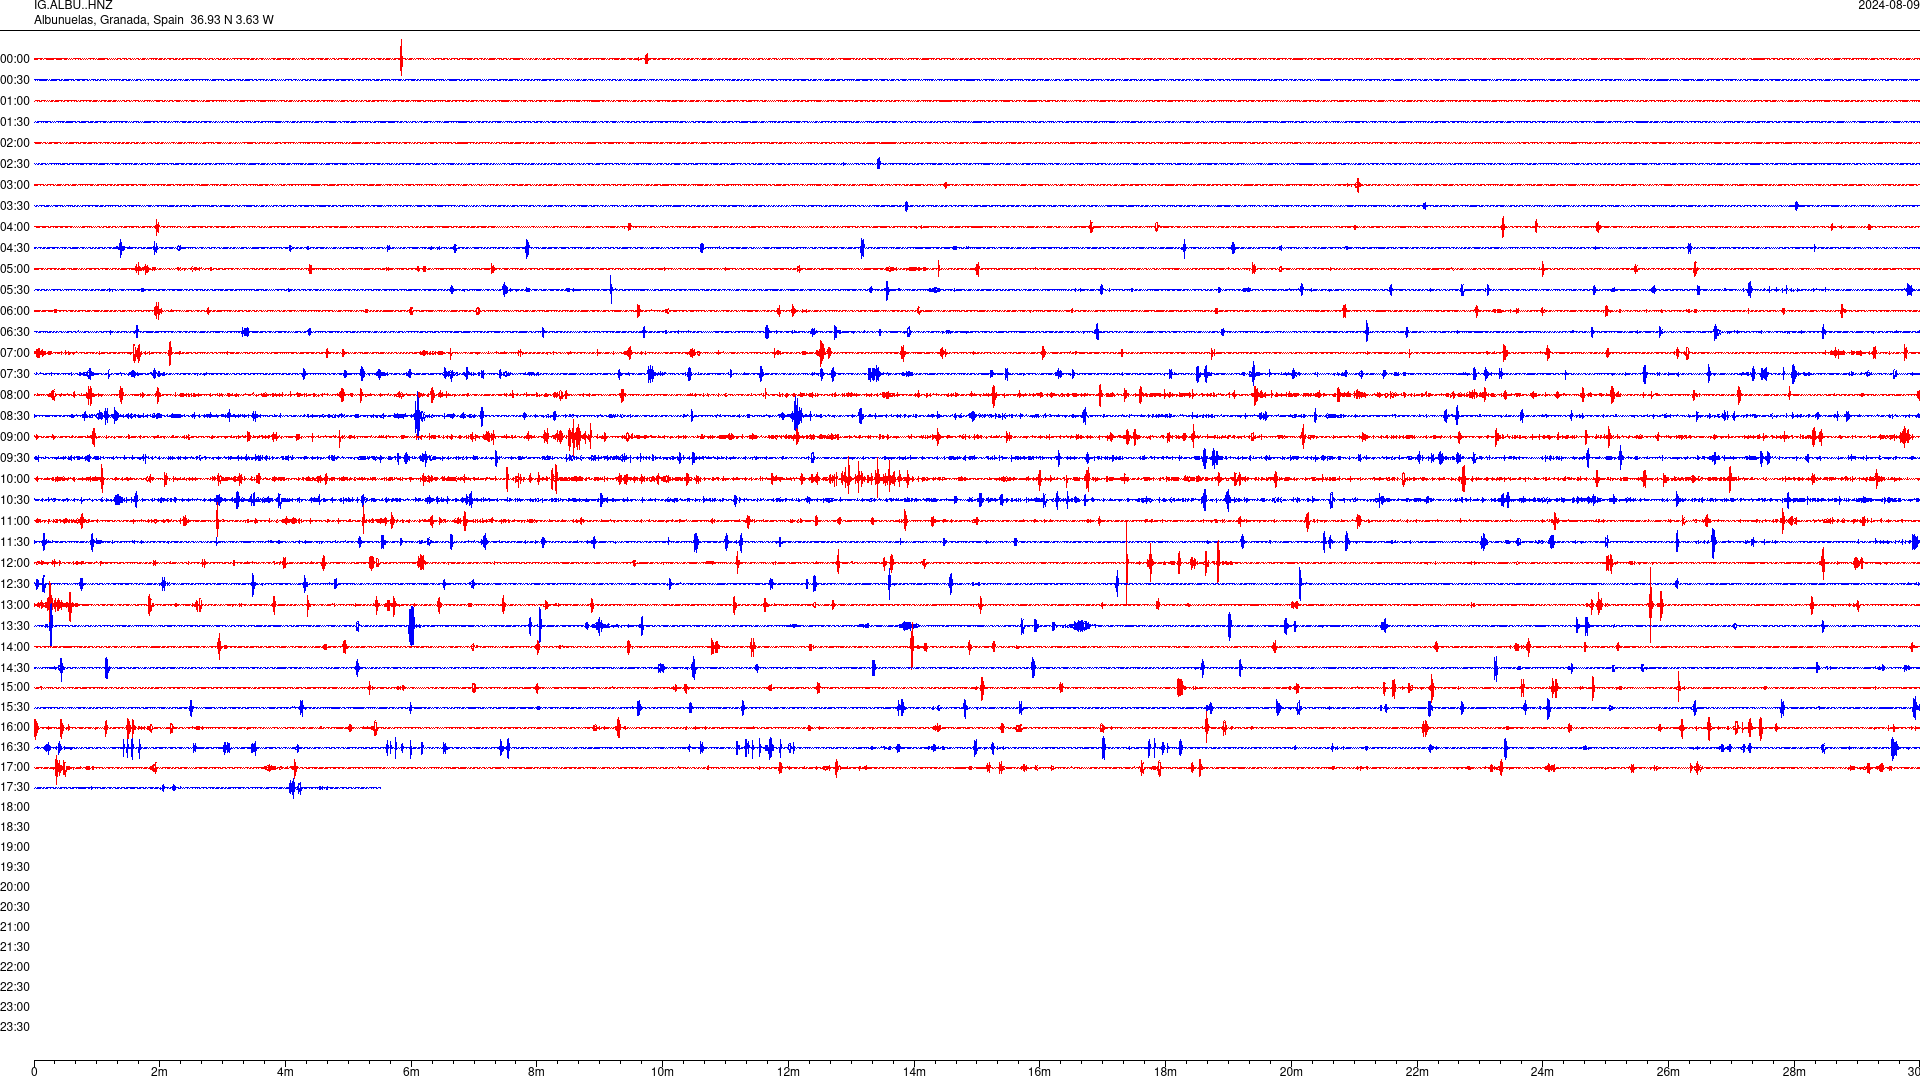This screenshot has height=1080, width=1920.
Task: Select the 17:00 time row label
Action: pyautogui.click(x=15, y=767)
